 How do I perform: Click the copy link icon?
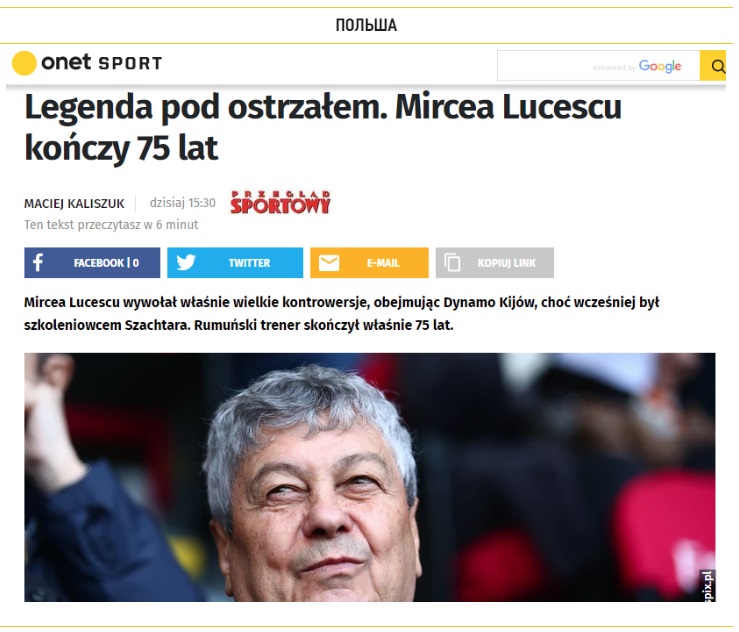tap(452, 263)
